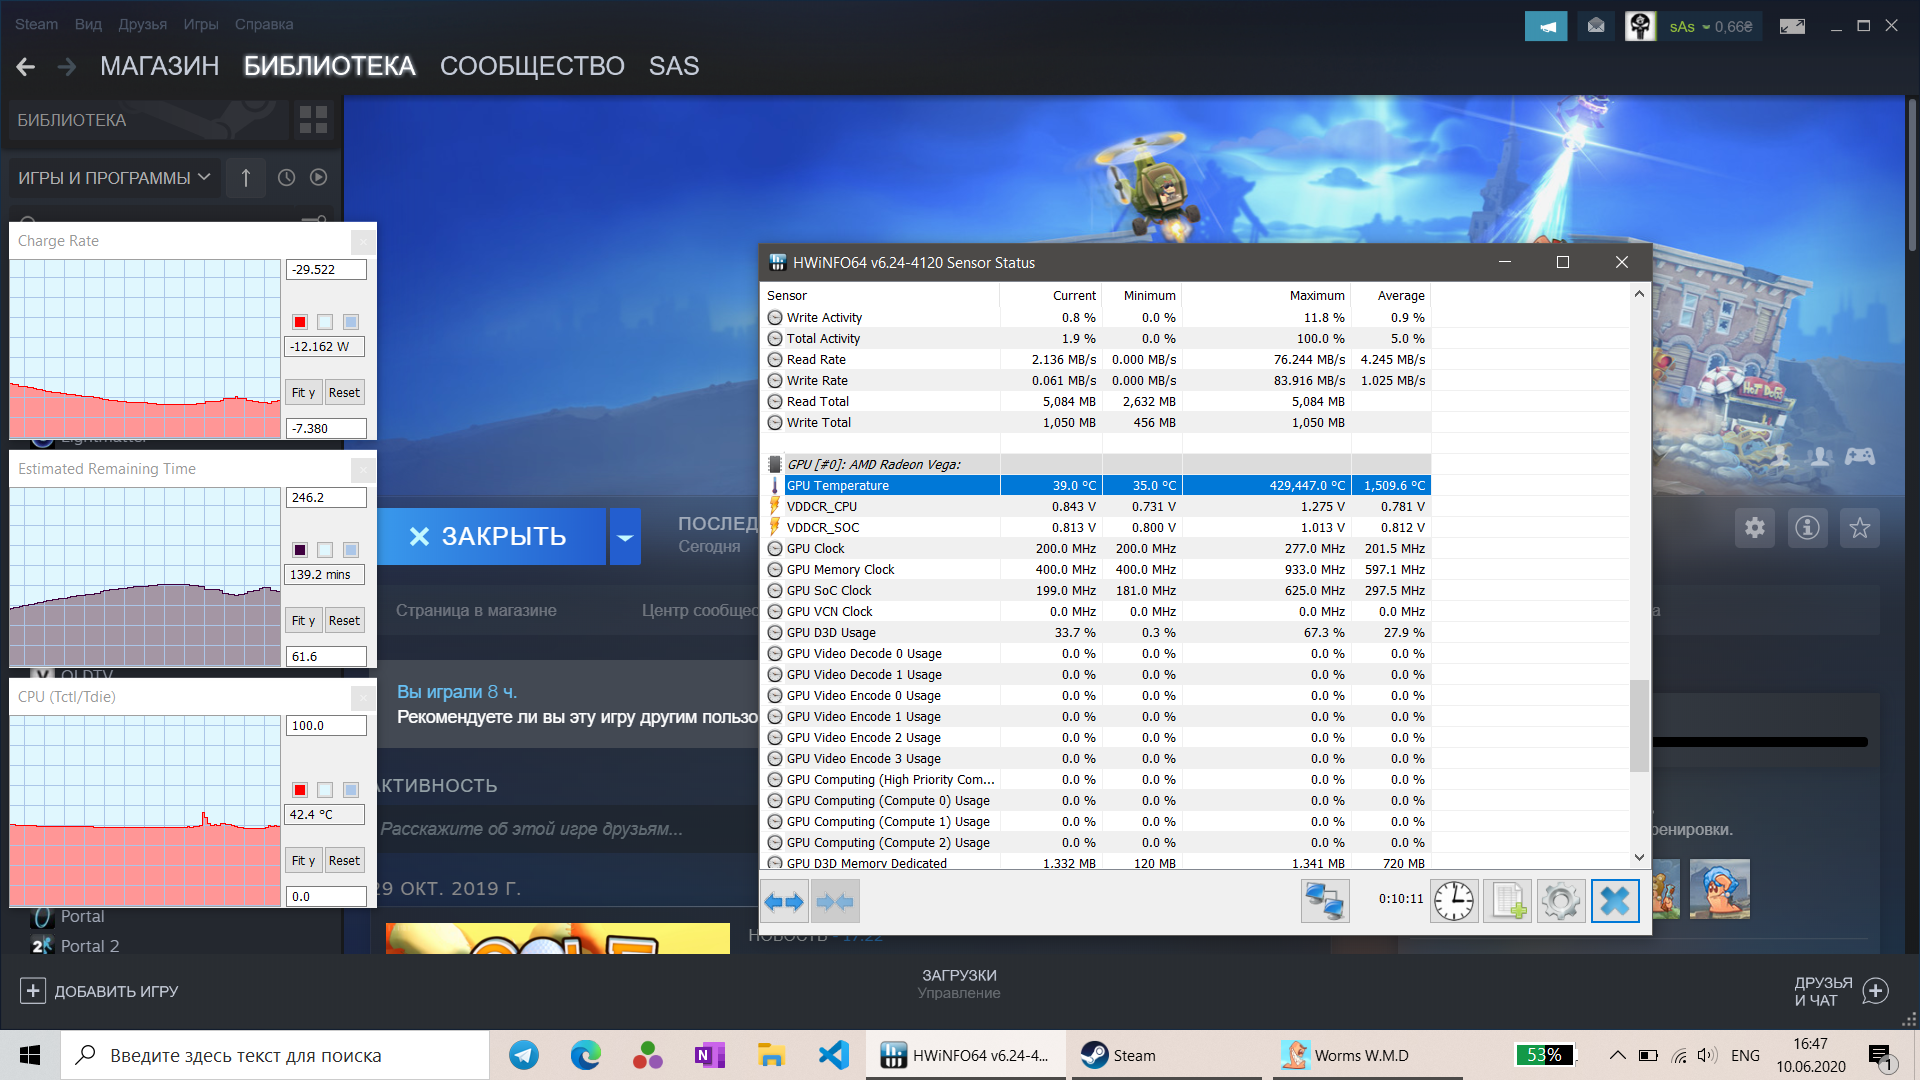
Task: Open Telegram from the taskbar
Action: 524,1055
